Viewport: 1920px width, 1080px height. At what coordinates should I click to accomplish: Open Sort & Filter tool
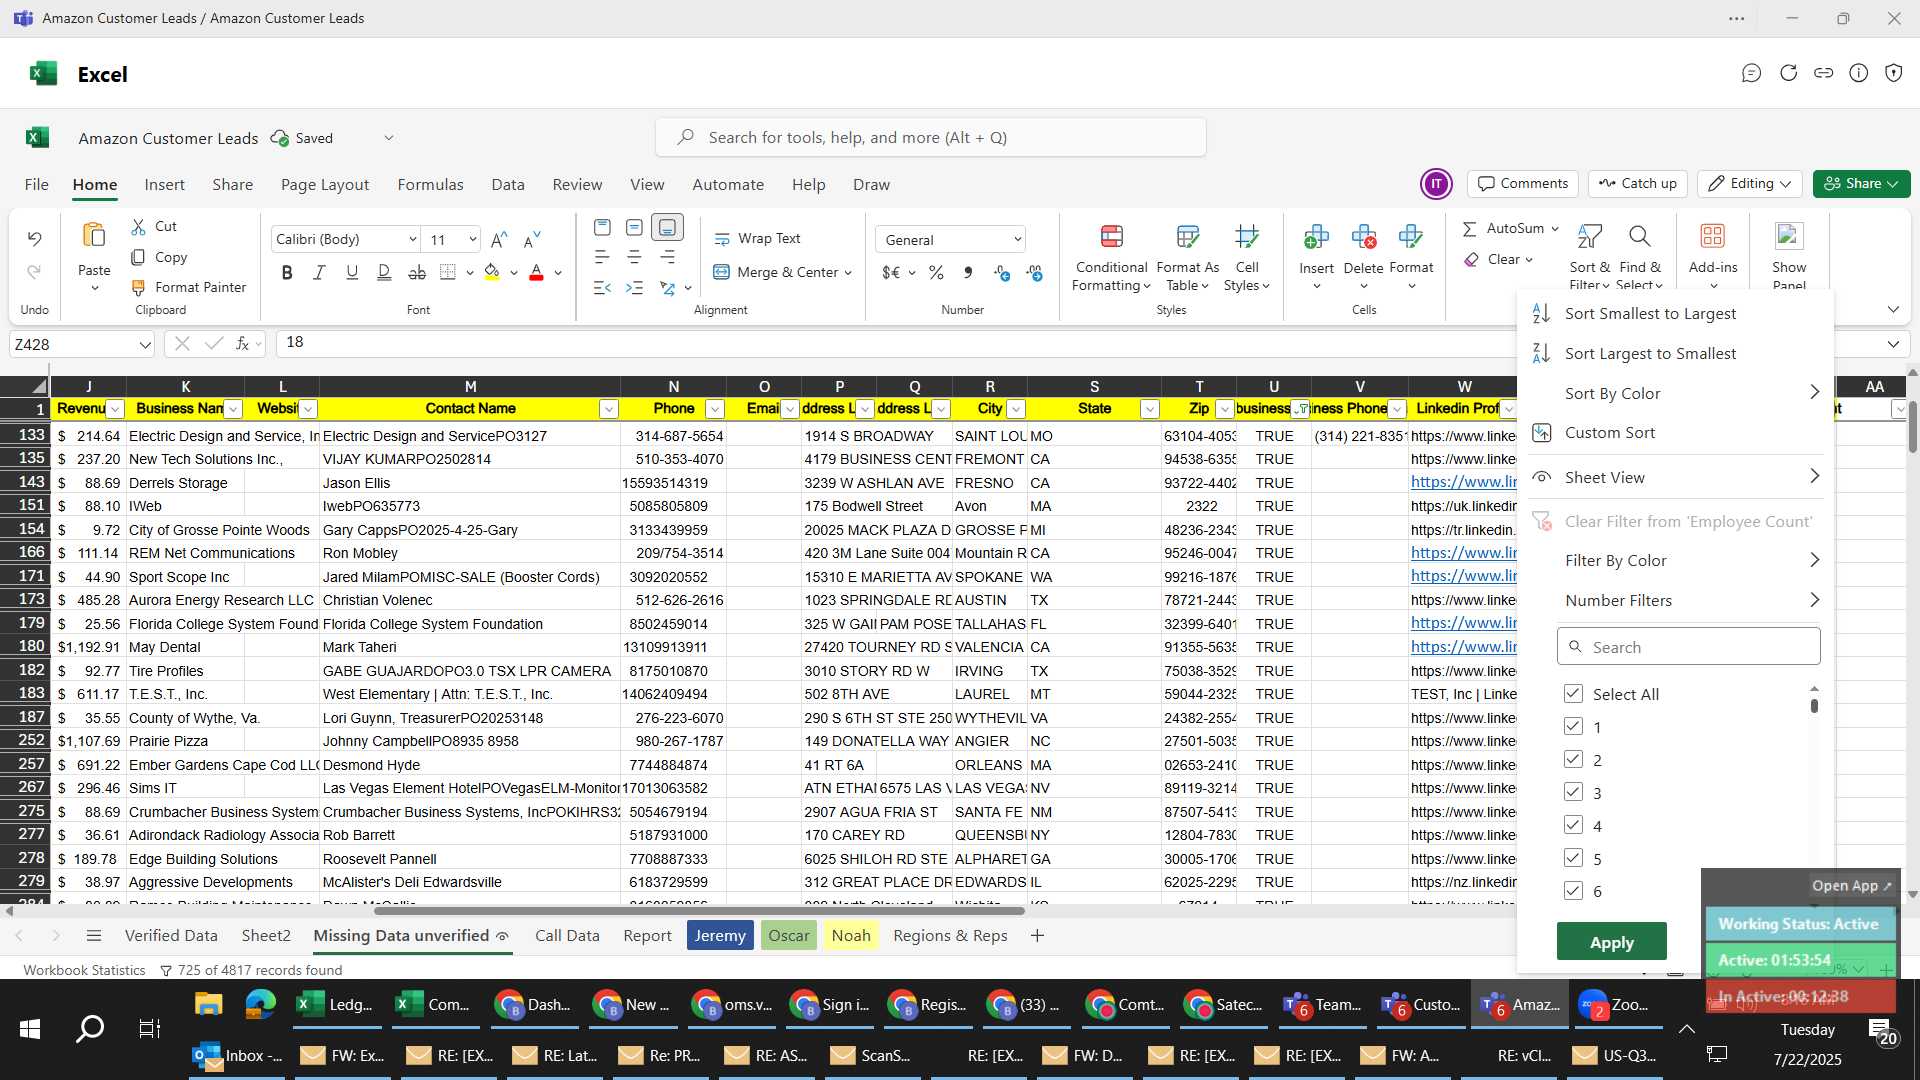coord(1589,256)
